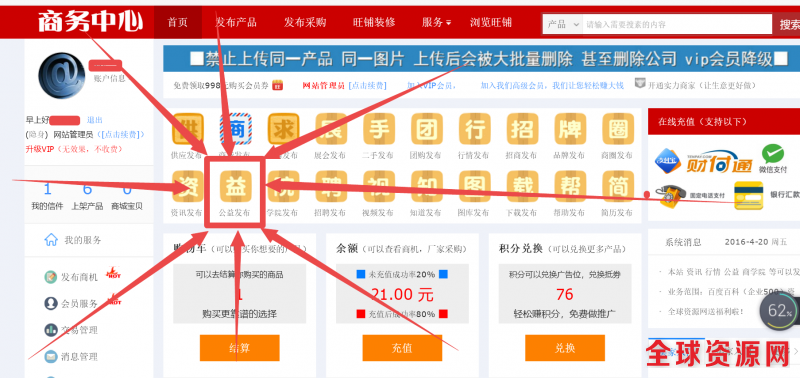Image resolution: width=800 pixels, height=378 pixels.
Task: Click the search text input field
Action: pos(677,24)
